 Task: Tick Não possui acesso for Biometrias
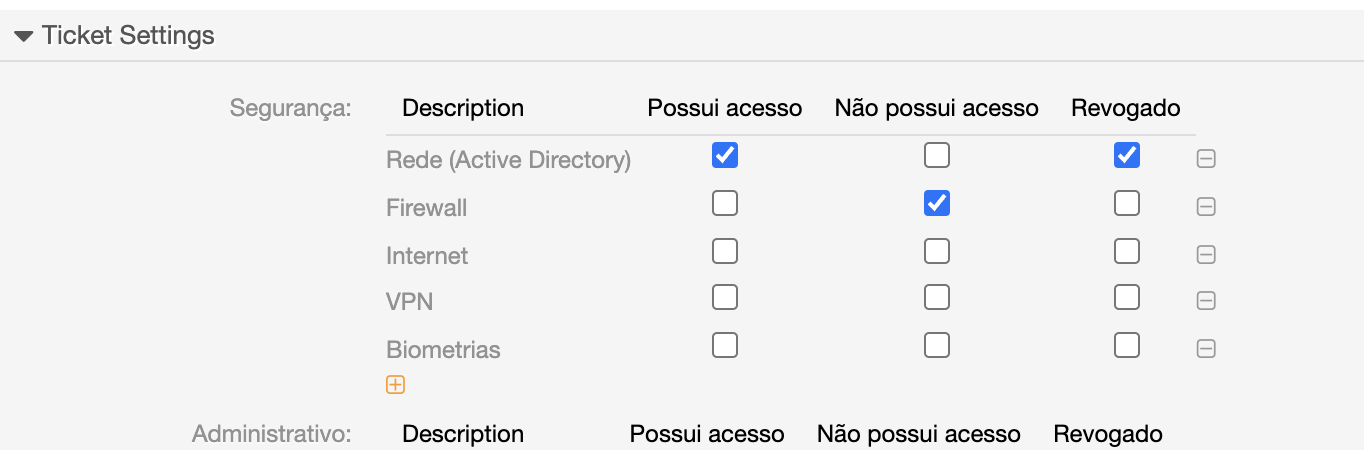pos(937,346)
